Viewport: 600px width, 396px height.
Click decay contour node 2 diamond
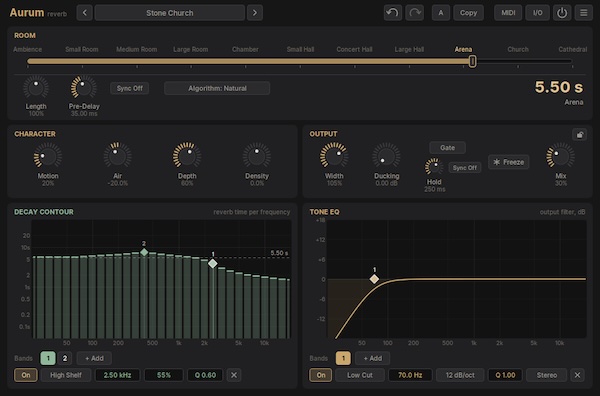144,252
